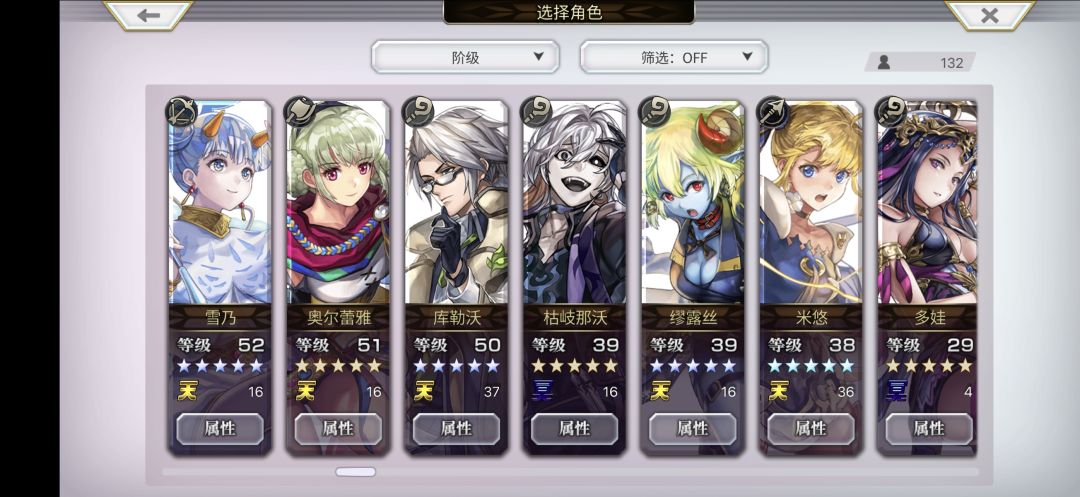Open 属性 for 雪乃
The width and height of the screenshot is (1080, 497).
pos(220,429)
